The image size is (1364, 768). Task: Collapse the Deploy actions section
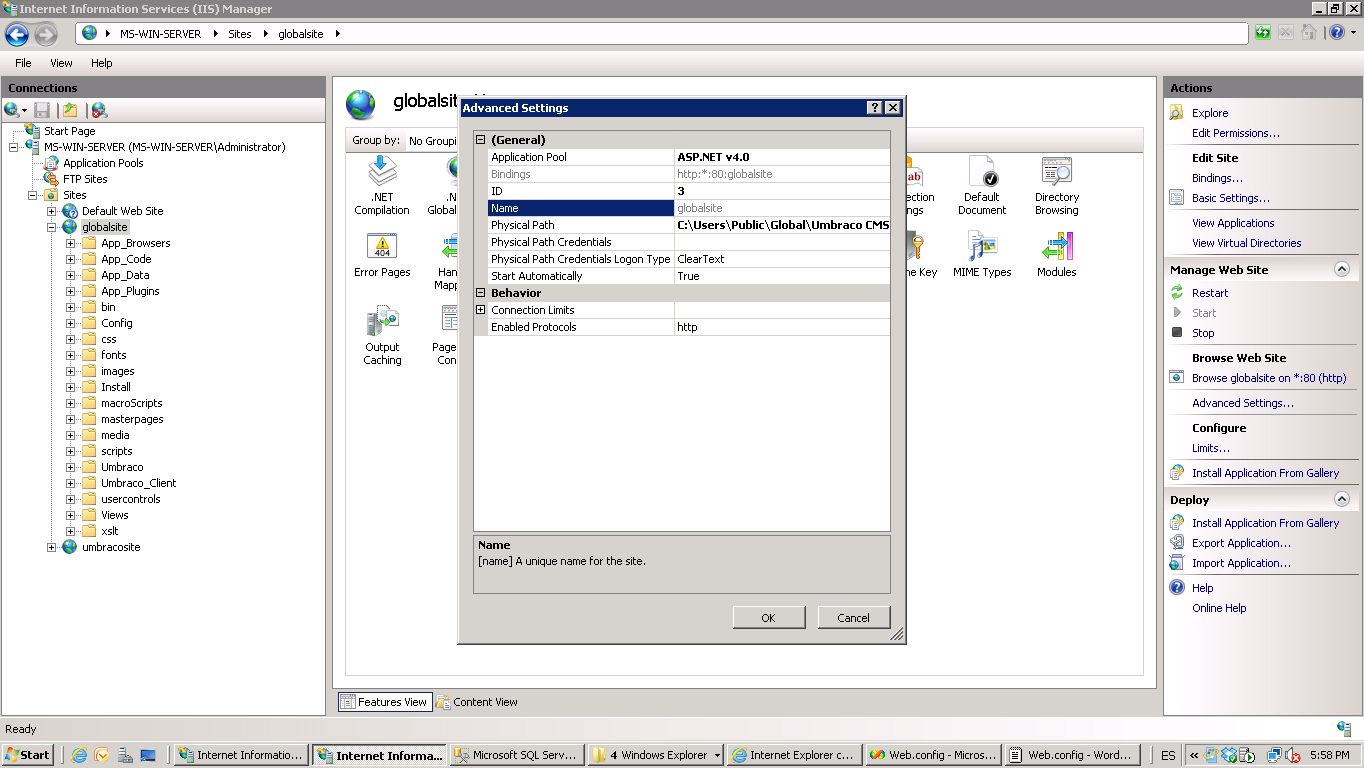coord(1342,499)
